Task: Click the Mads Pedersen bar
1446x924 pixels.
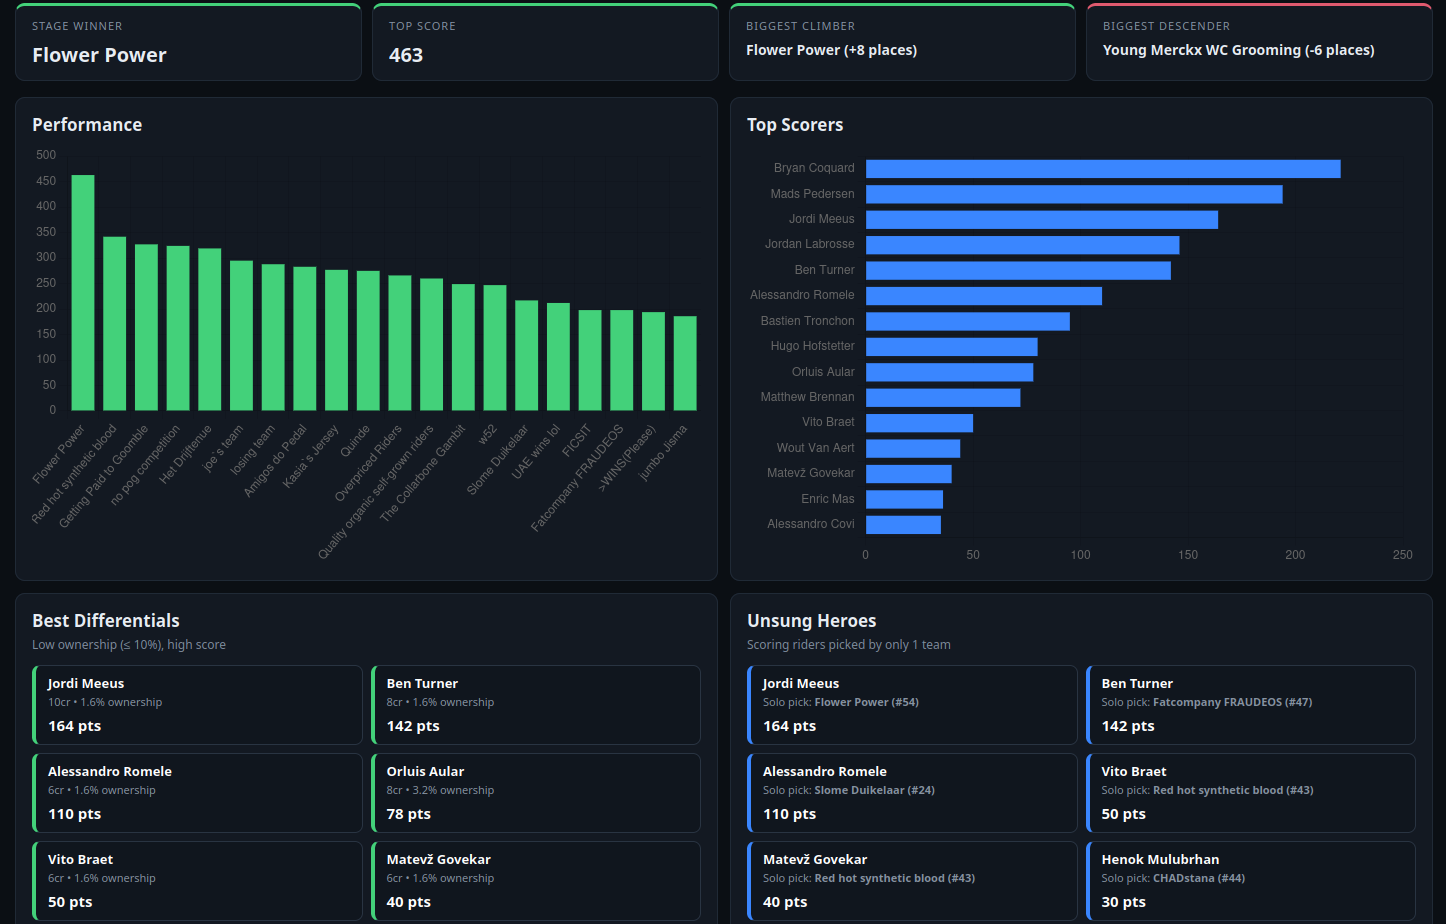Action: (1074, 194)
